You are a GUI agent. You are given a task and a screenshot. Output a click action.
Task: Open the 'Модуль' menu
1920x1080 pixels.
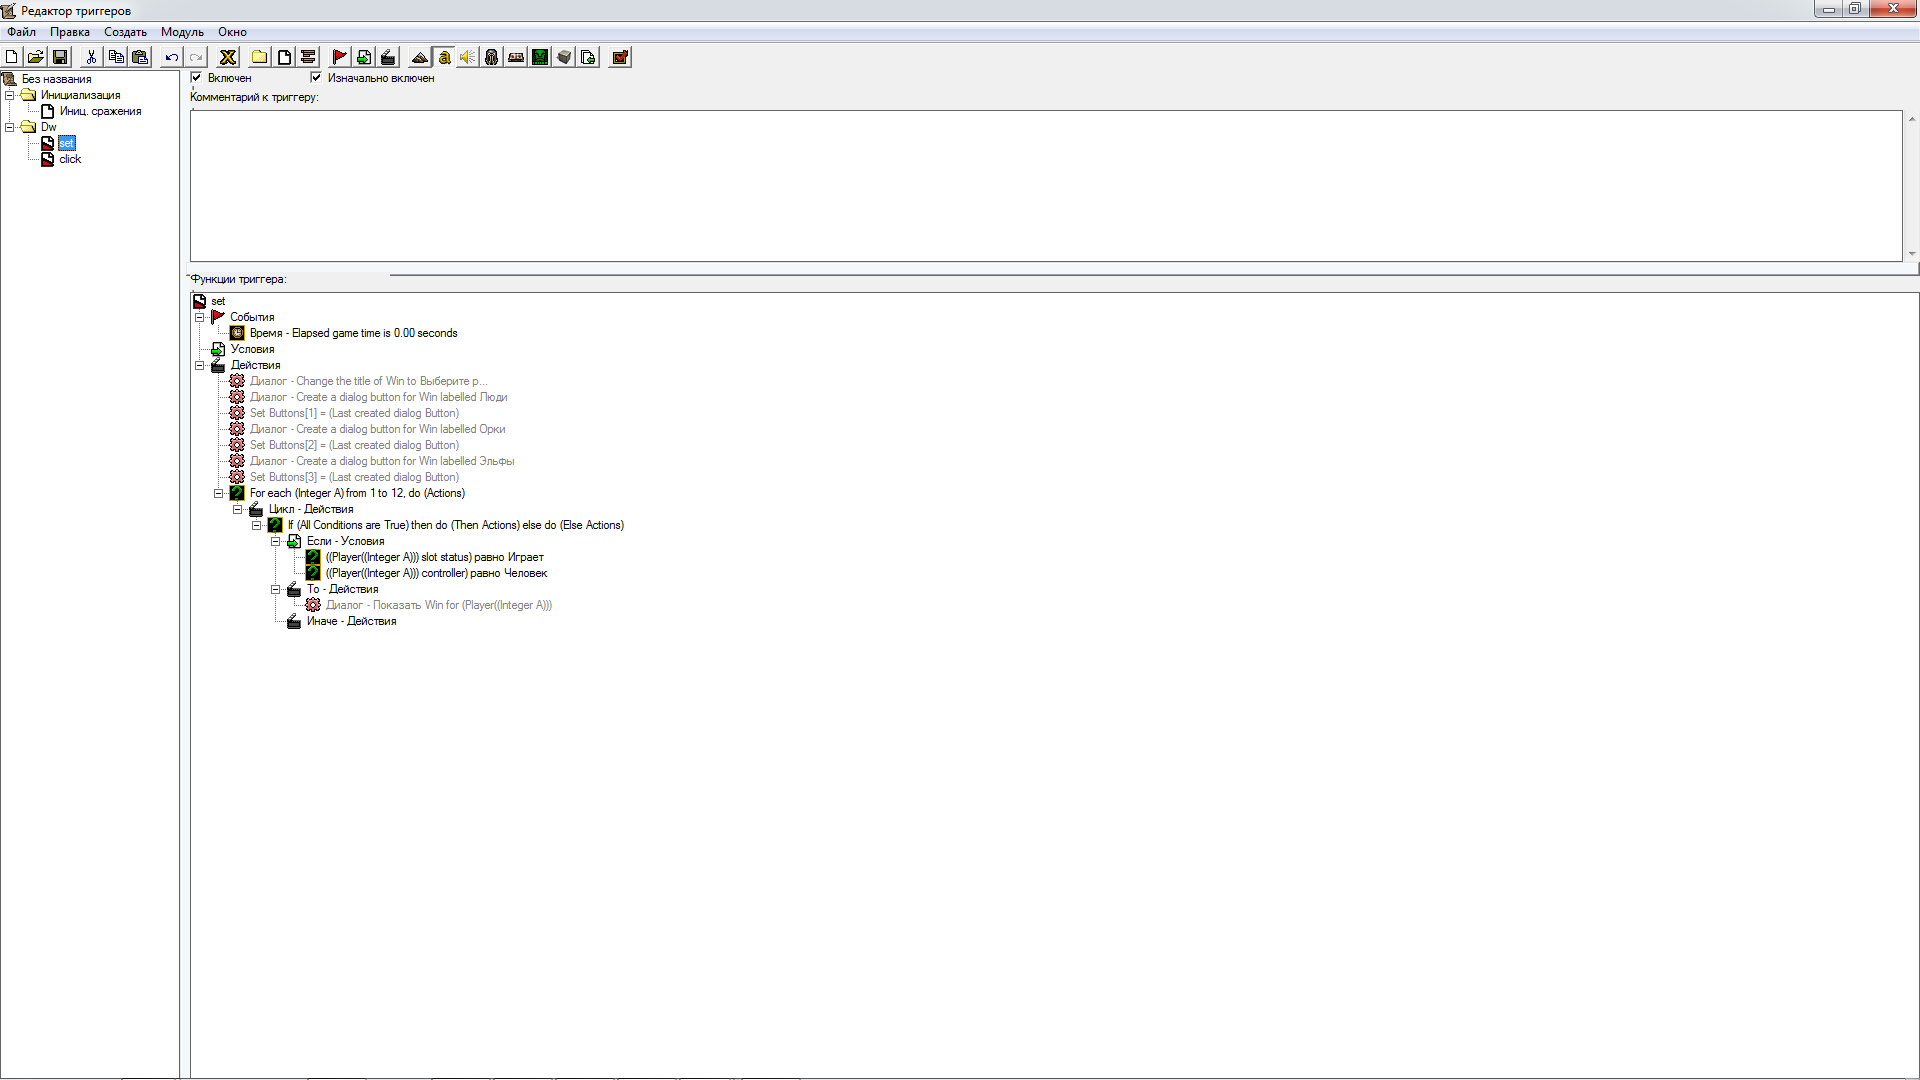point(182,32)
